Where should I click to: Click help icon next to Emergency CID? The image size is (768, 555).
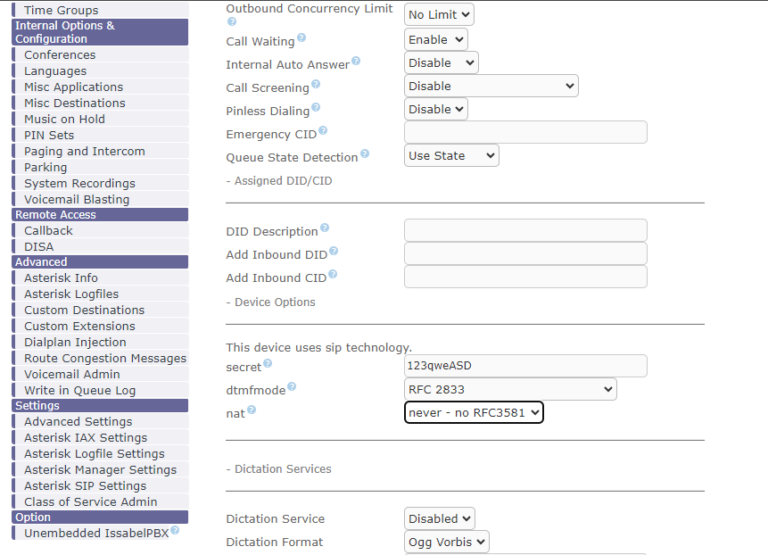[323, 131]
